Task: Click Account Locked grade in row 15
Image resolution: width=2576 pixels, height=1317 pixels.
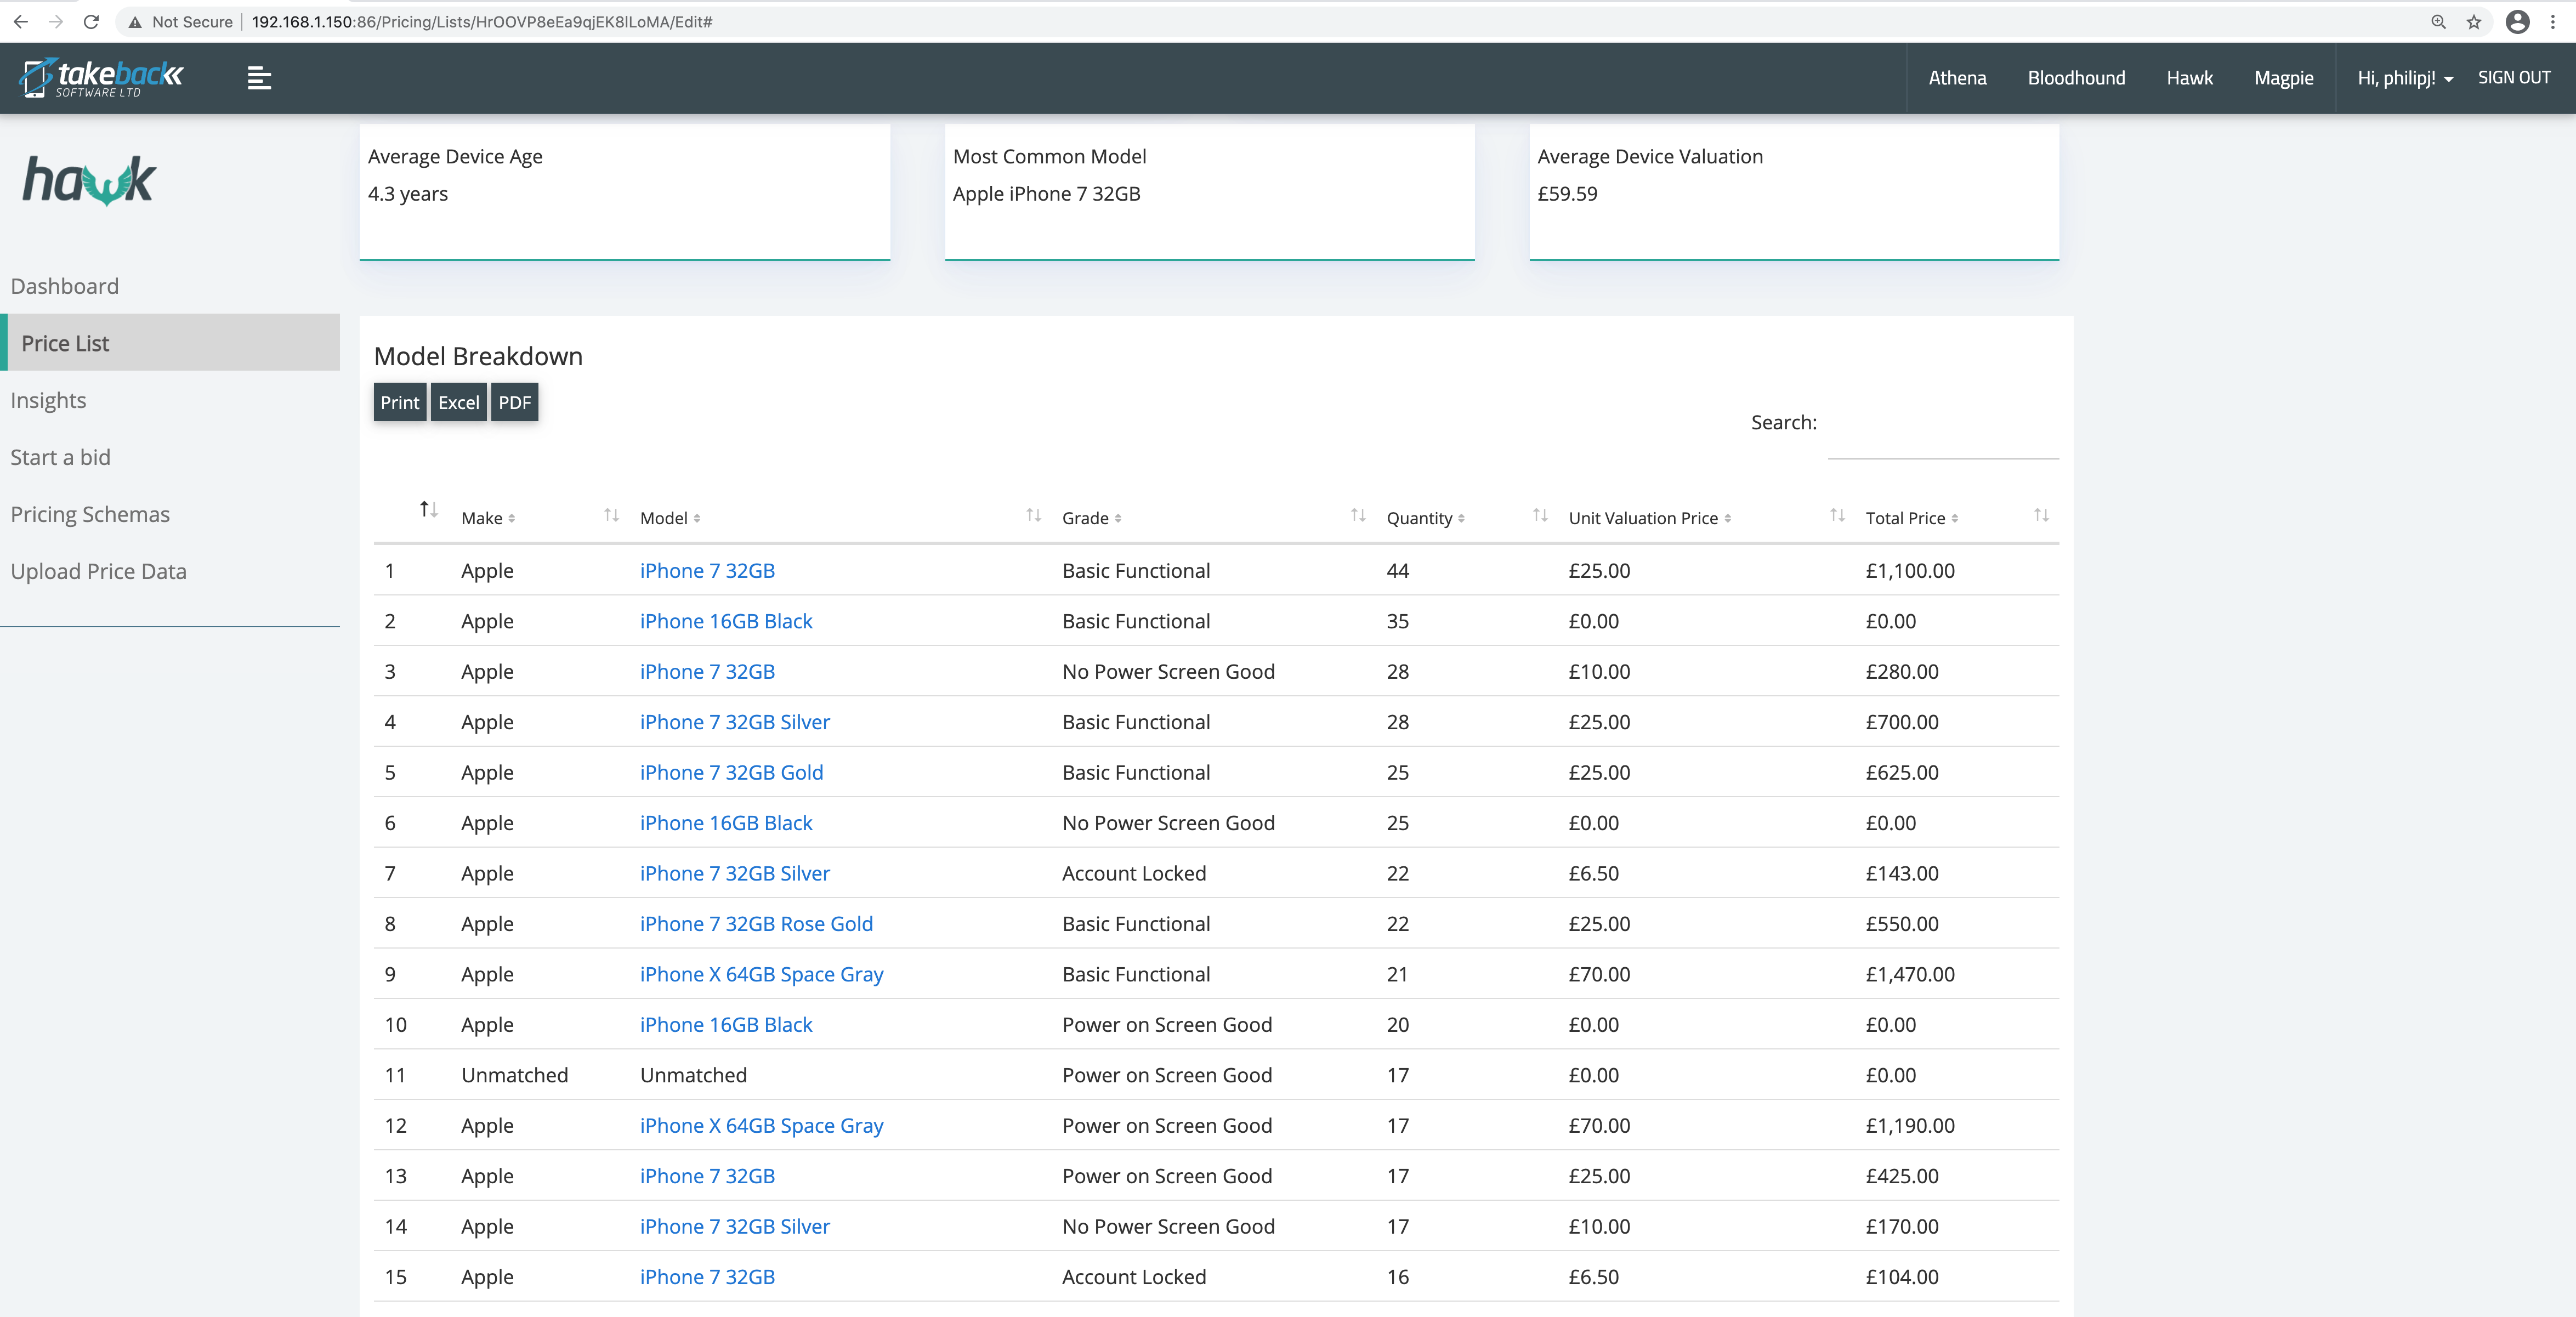Action: (1134, 1277)
